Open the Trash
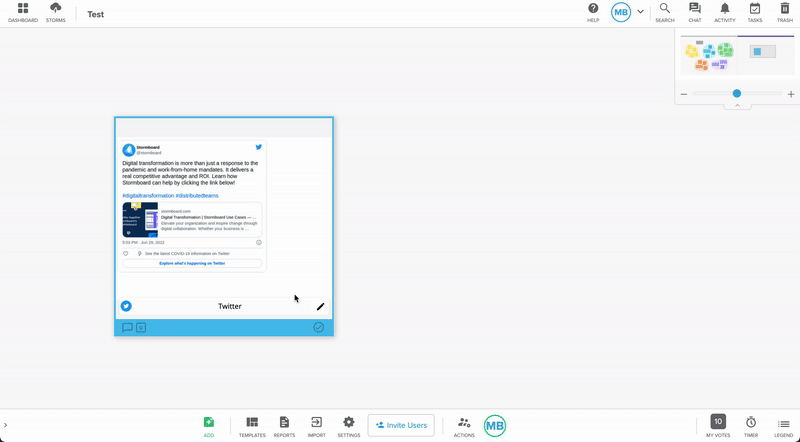 click(785, 13)
